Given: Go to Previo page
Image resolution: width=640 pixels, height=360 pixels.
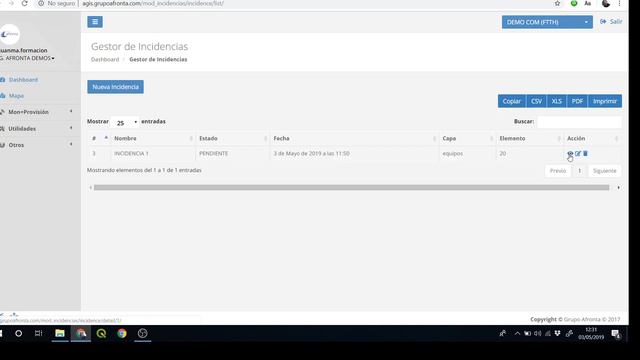Looking at the screenshot, I should tap(558, 171).
